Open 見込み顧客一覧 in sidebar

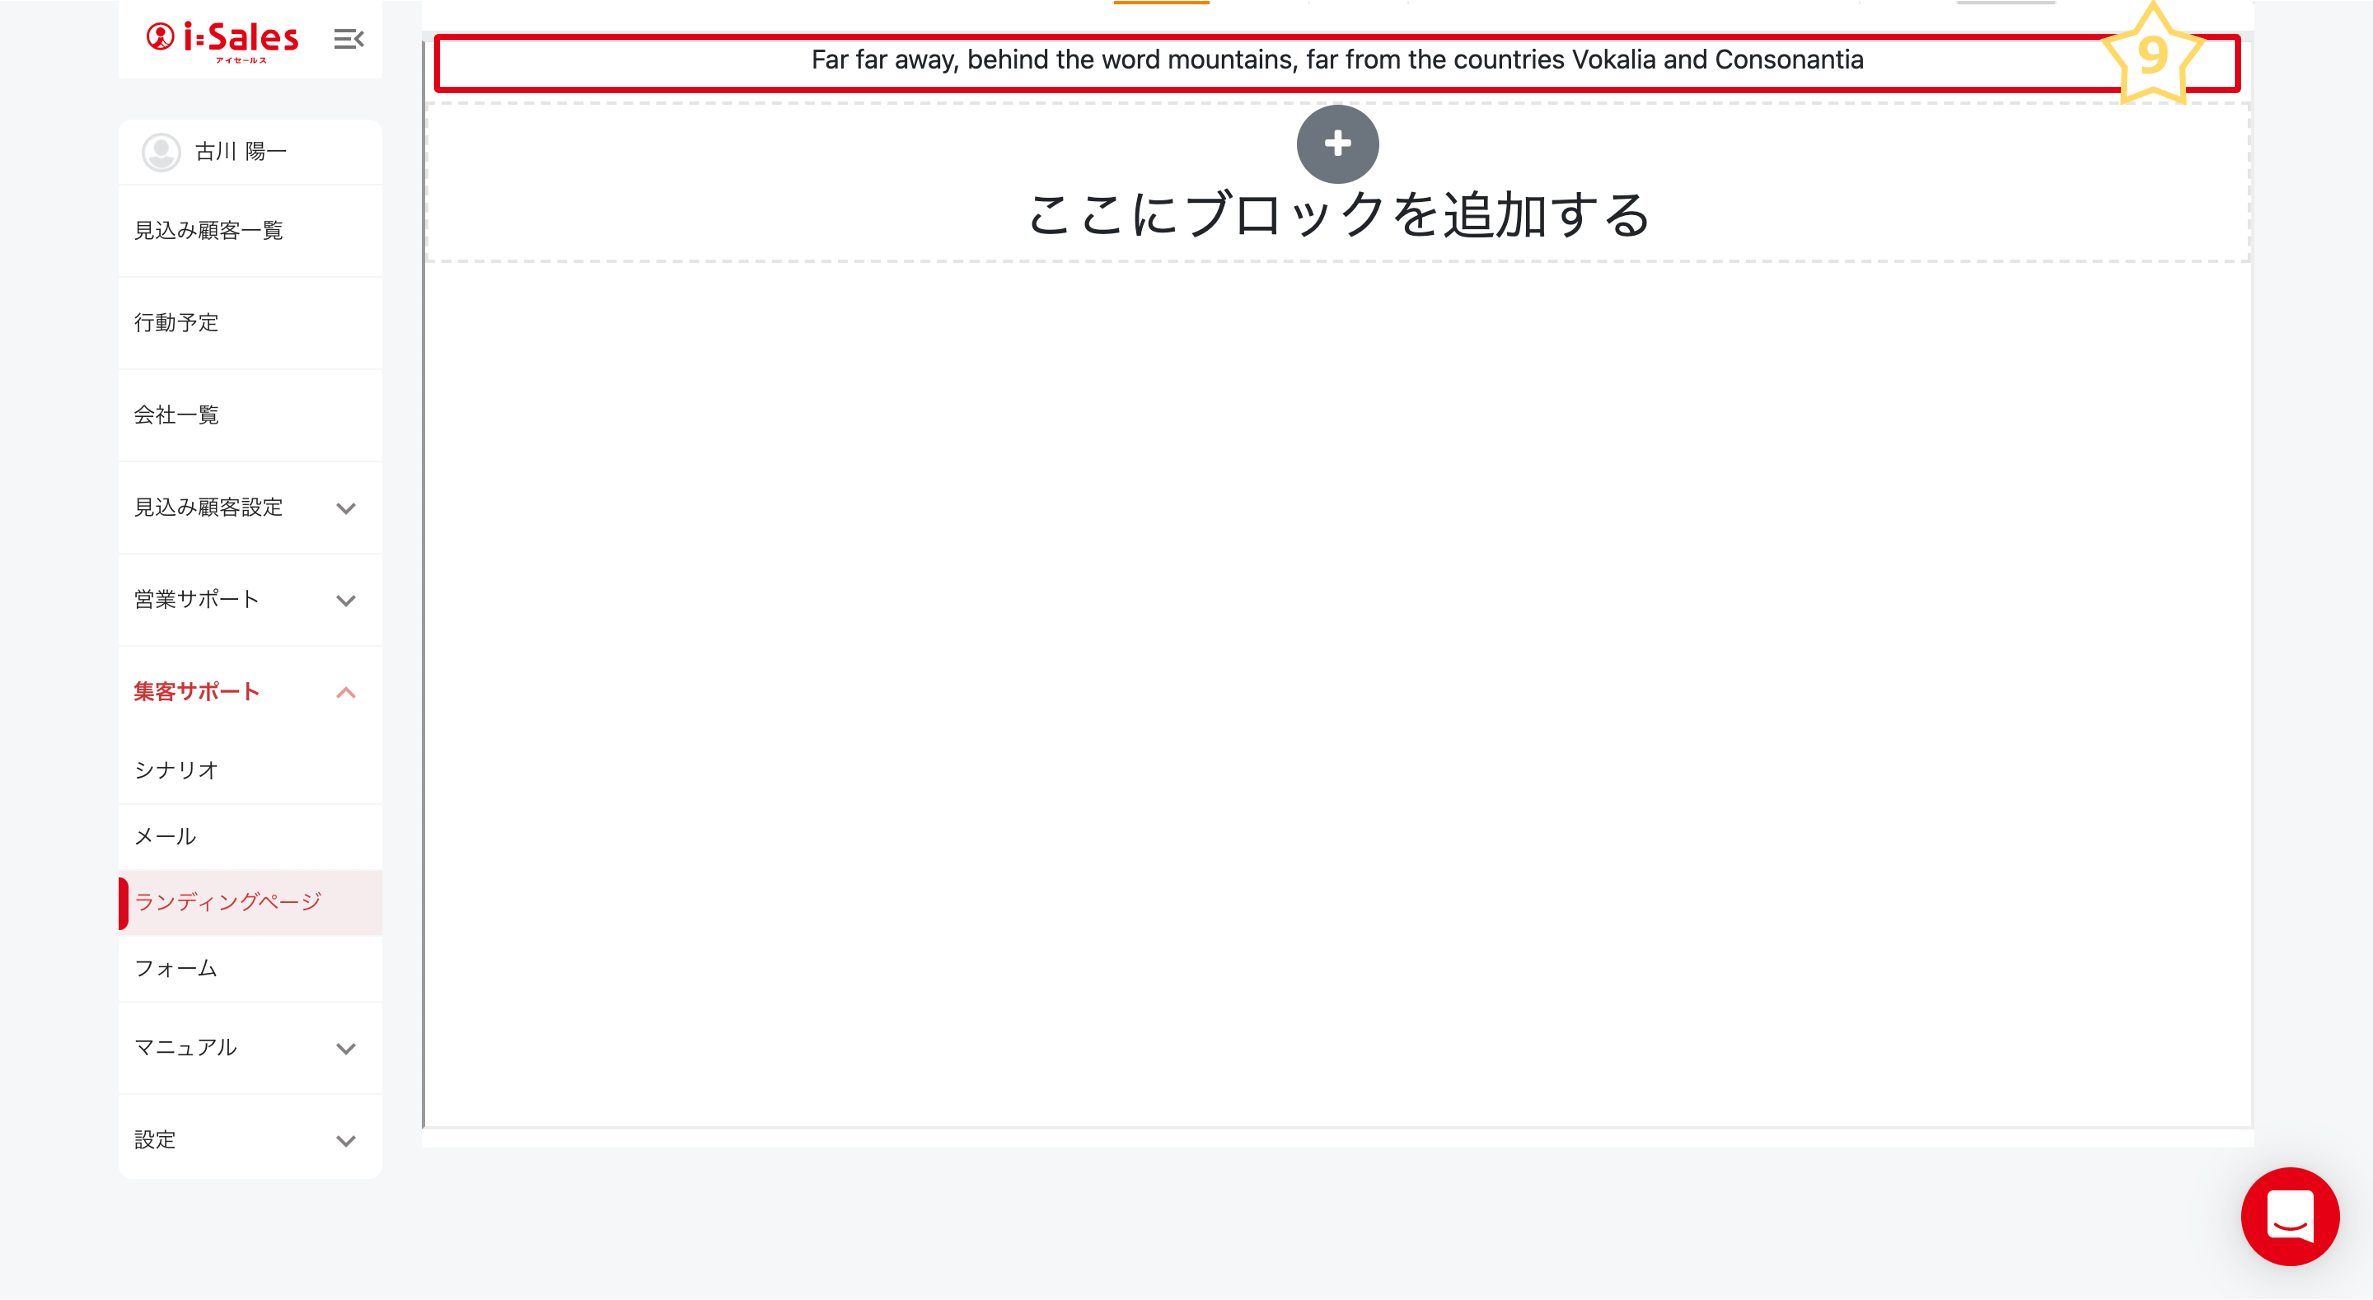[x=209, y=231]
